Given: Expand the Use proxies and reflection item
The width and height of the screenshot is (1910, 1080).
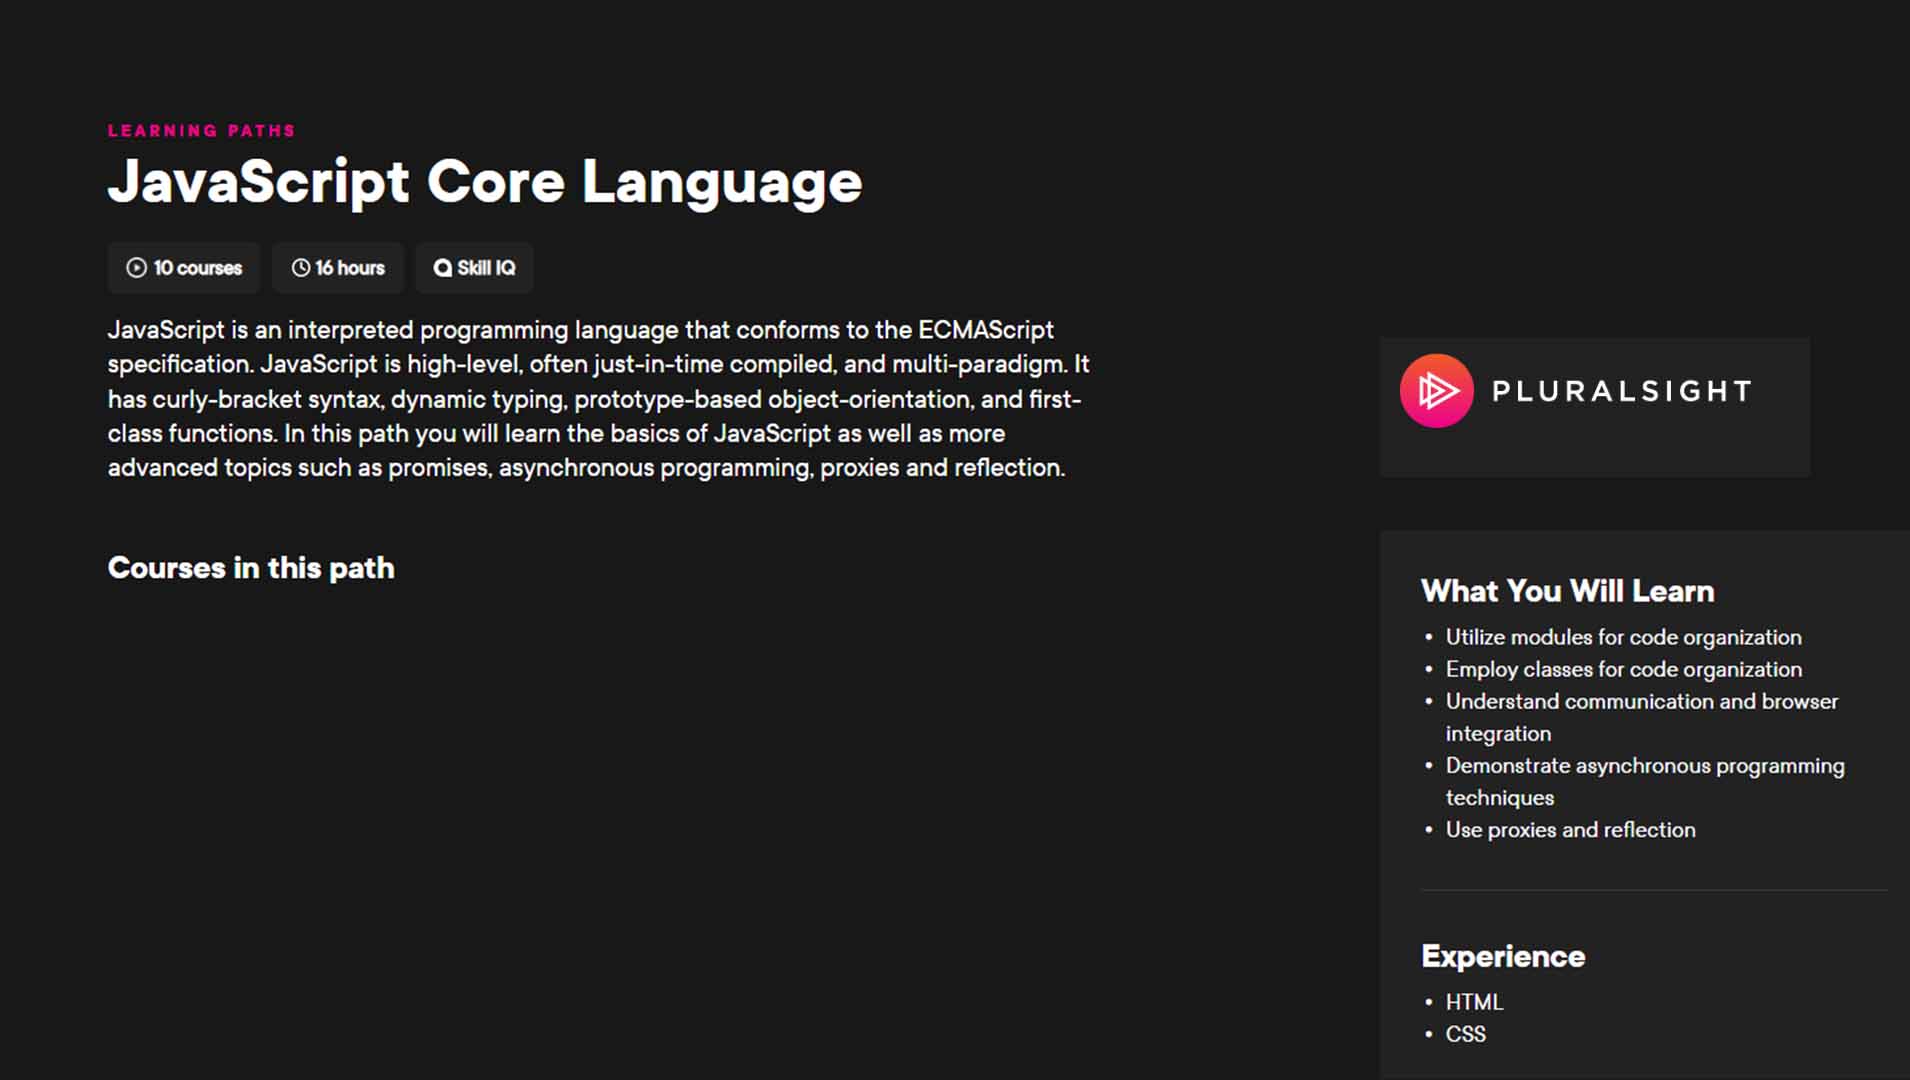Looking at the screenshot, I should point(1570,830).
